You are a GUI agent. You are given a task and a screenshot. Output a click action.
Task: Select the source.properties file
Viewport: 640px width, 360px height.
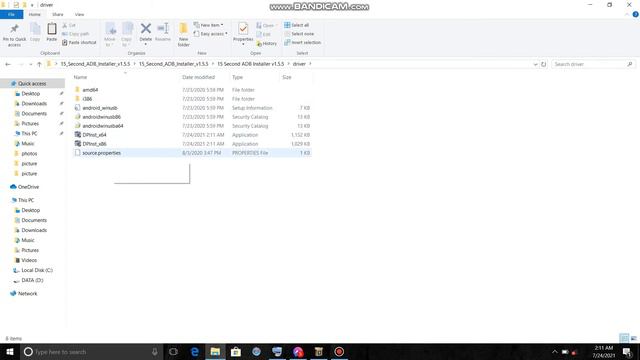(x=102, y=153)
